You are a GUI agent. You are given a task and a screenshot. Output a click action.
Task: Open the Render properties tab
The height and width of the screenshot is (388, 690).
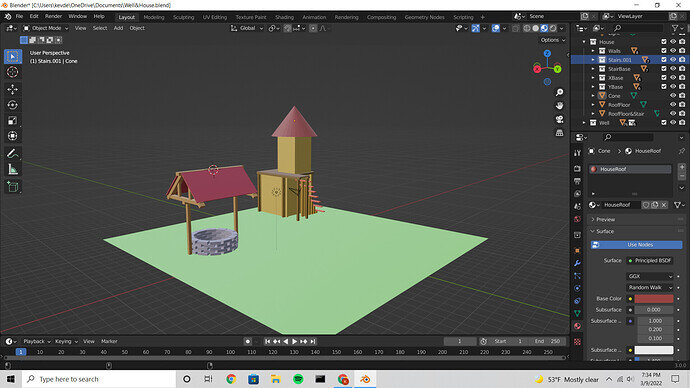click(577, 169)
